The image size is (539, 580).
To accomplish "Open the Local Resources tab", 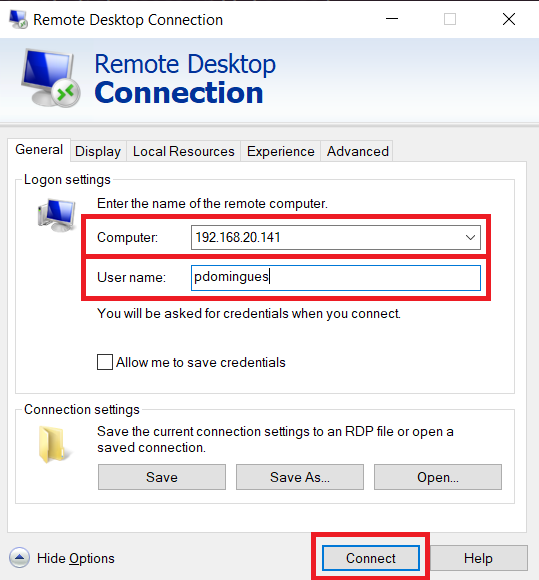I will click(x=183, y=151).
